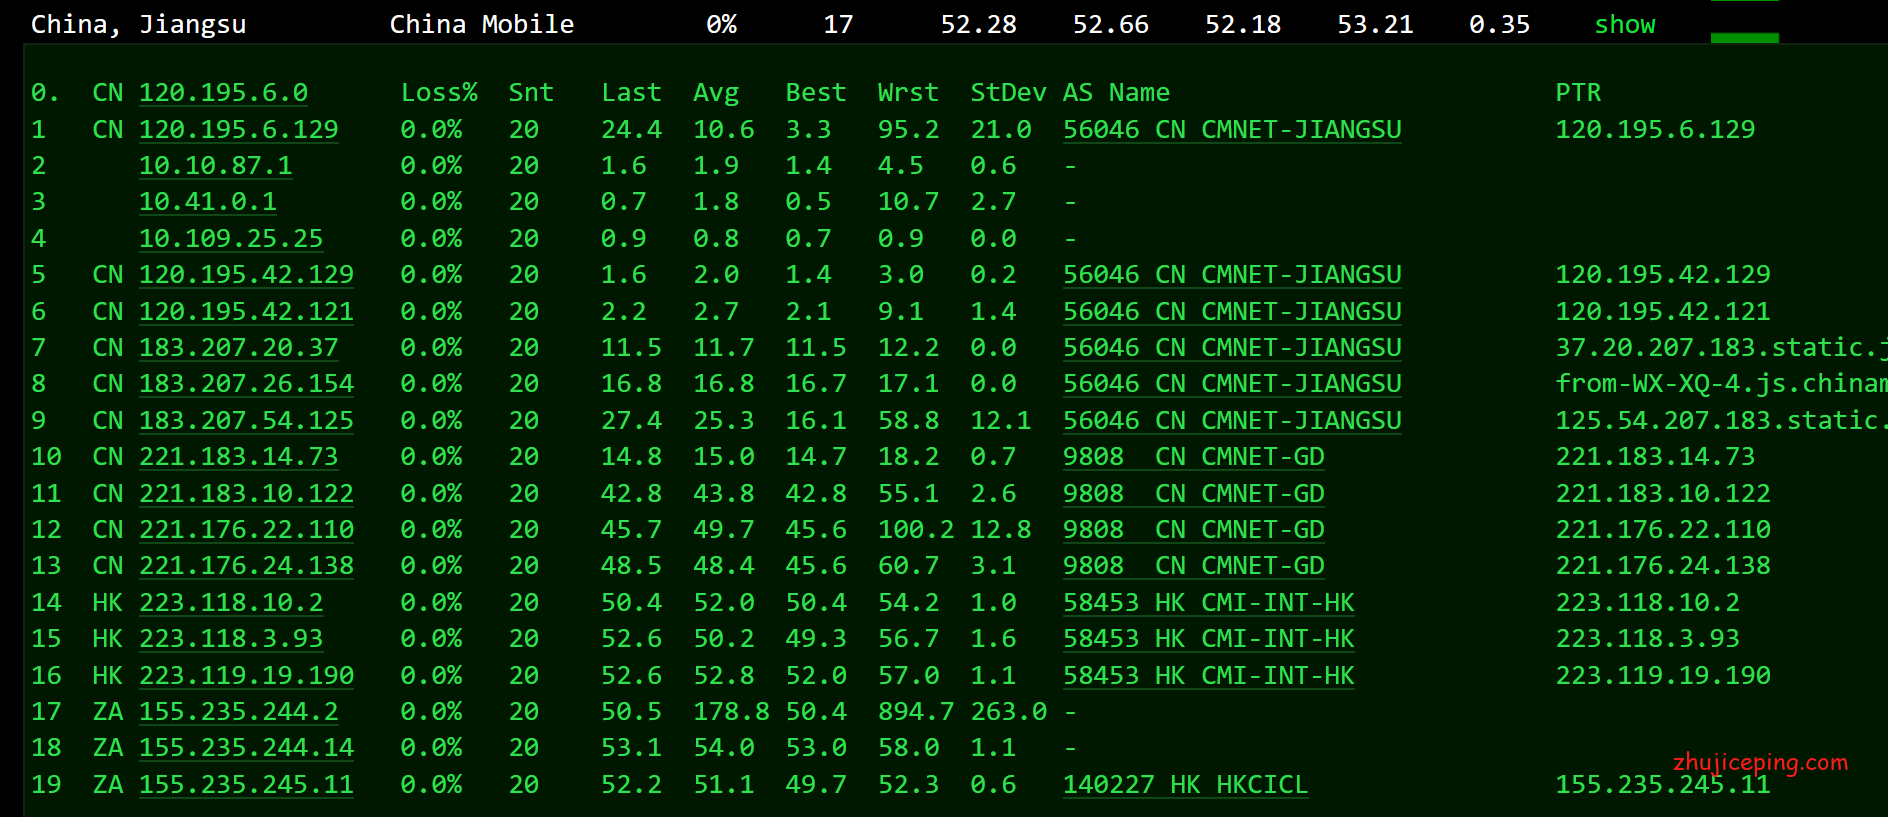Open AS link CMNET-JIANGSU in hop 6
The width and height of the screenshot is (1888, 817).
[x=1232, y=312]
